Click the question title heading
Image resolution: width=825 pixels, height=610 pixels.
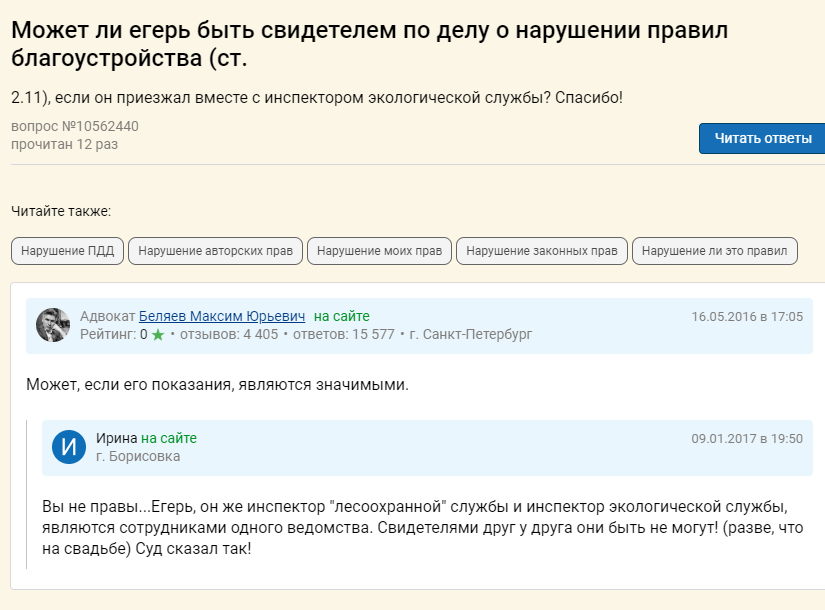pos(370,44)
